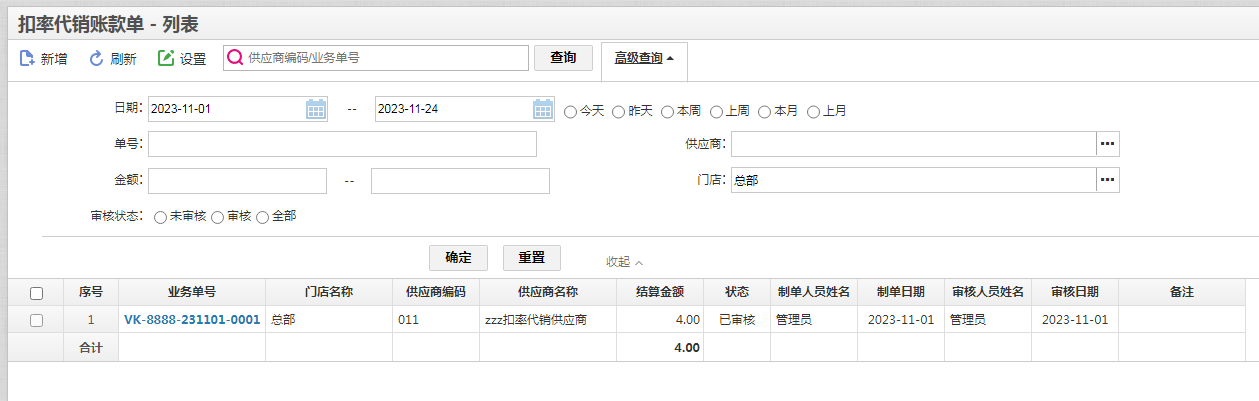Check the select-all header checkbox
This screenshot has width=1259, height=401.
click(37, 293)
